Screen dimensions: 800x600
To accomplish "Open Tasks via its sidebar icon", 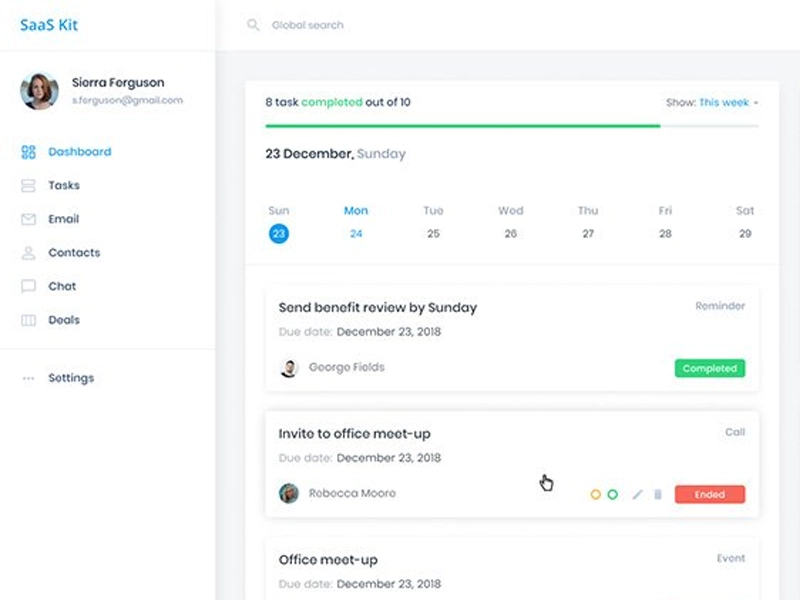I will pos(28,186).
